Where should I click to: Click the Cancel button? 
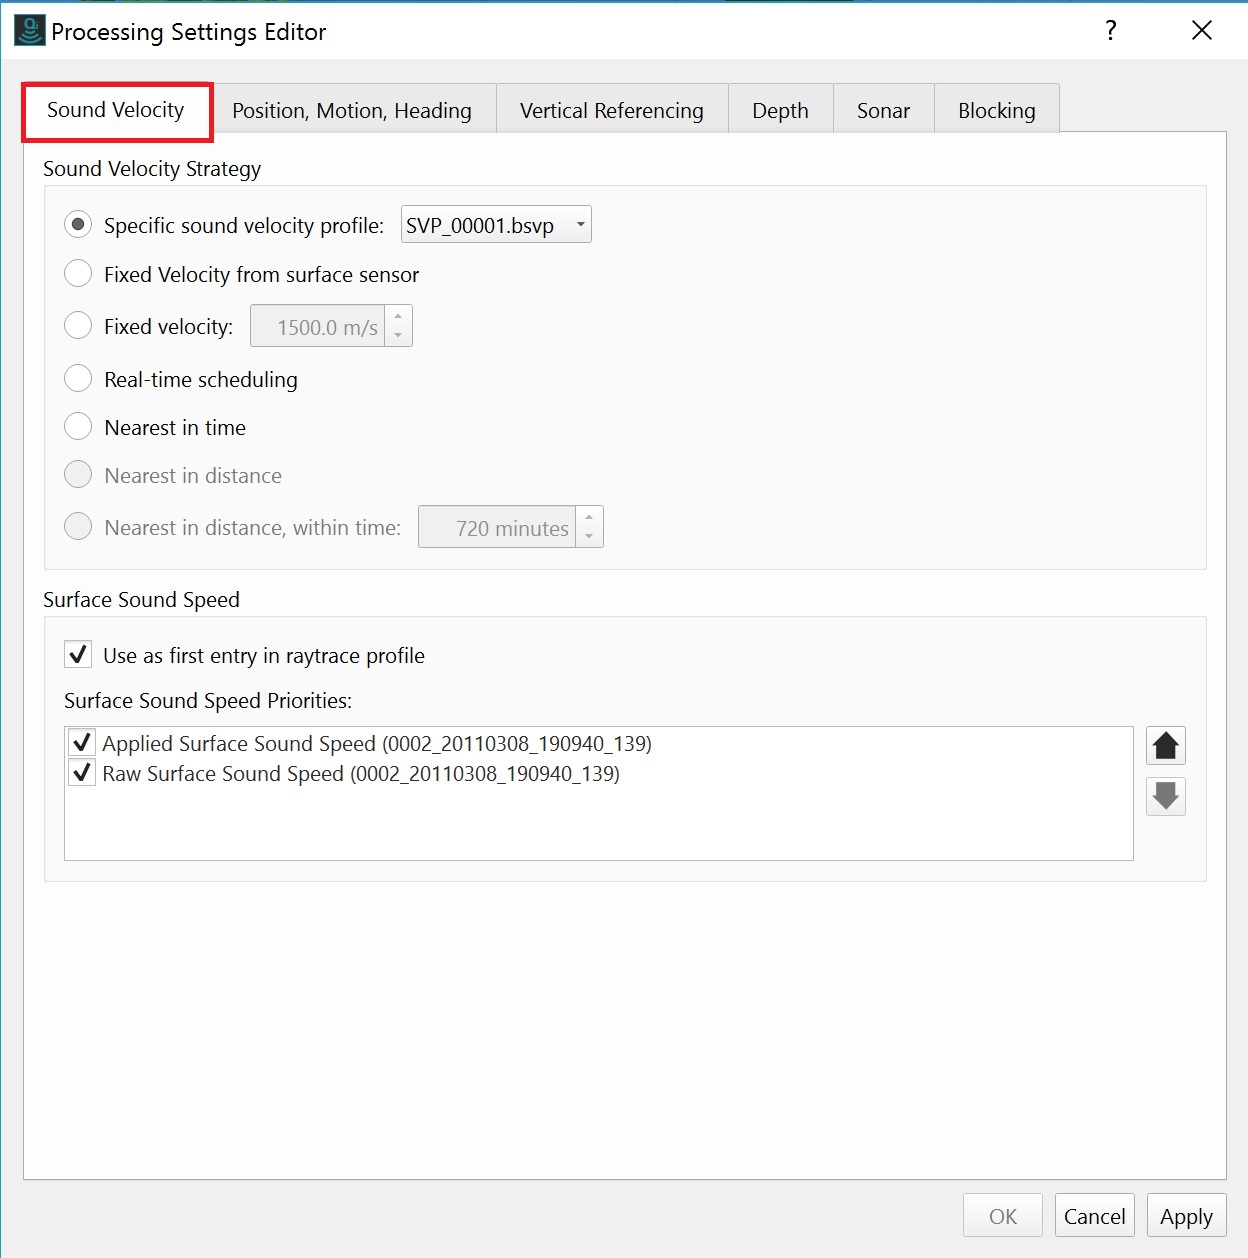[1094, 1216]
